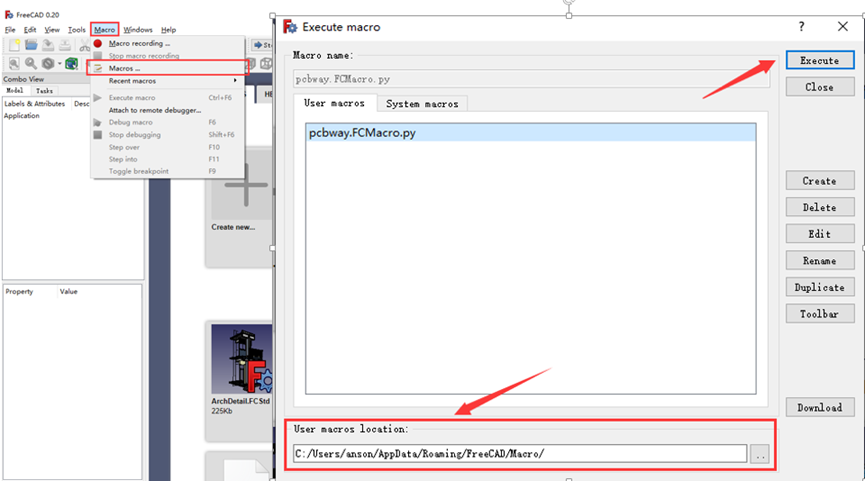Click the Delete button
Viewport: 865px width, 481px height.
(x=820, y=207)
